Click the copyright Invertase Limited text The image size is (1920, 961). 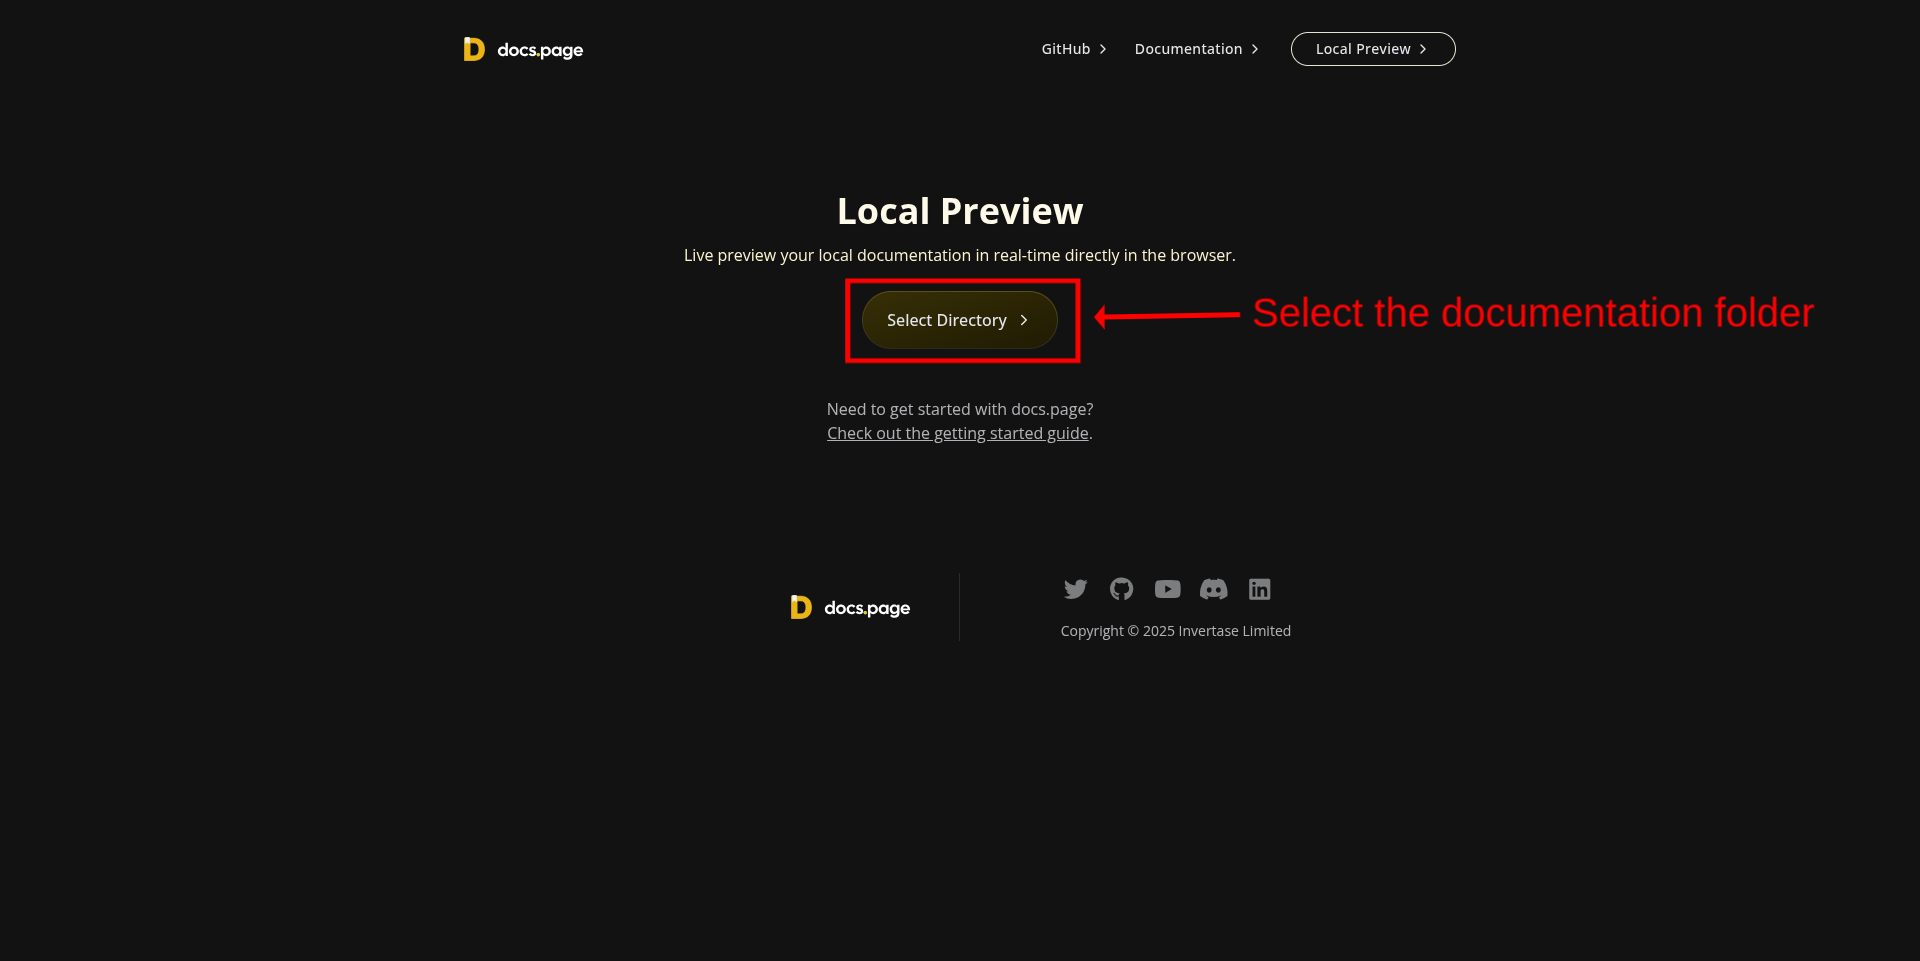1175,631
